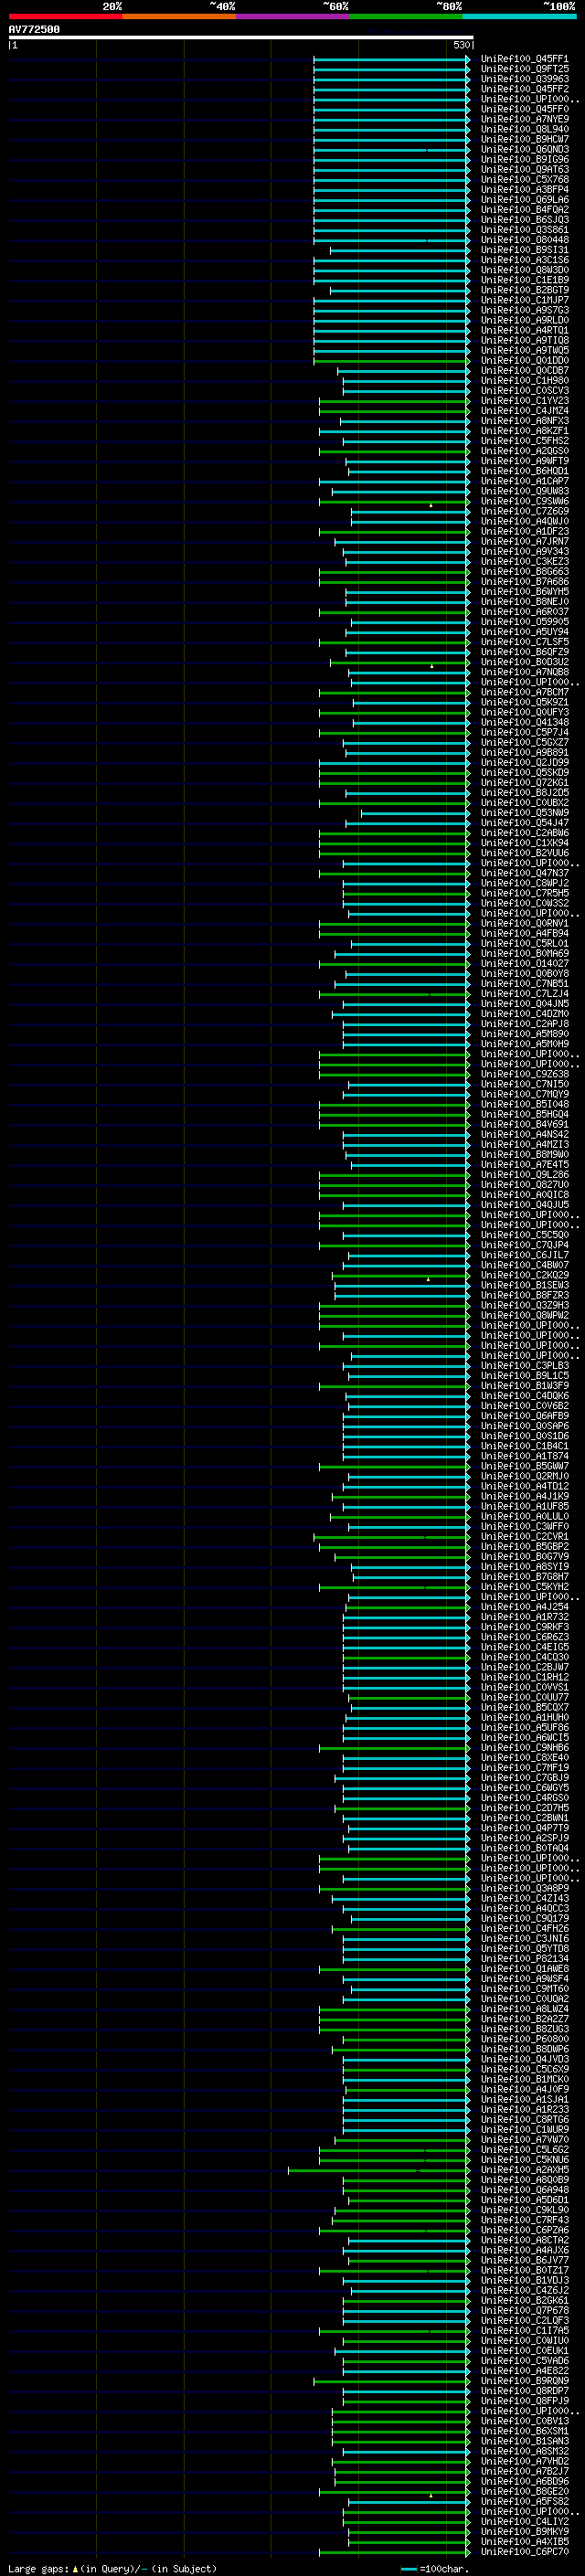This screenshot has width=585, height=2576.
Task: Select hit label UniRef100_B2BGT9
Action: [x=525, y=290]
